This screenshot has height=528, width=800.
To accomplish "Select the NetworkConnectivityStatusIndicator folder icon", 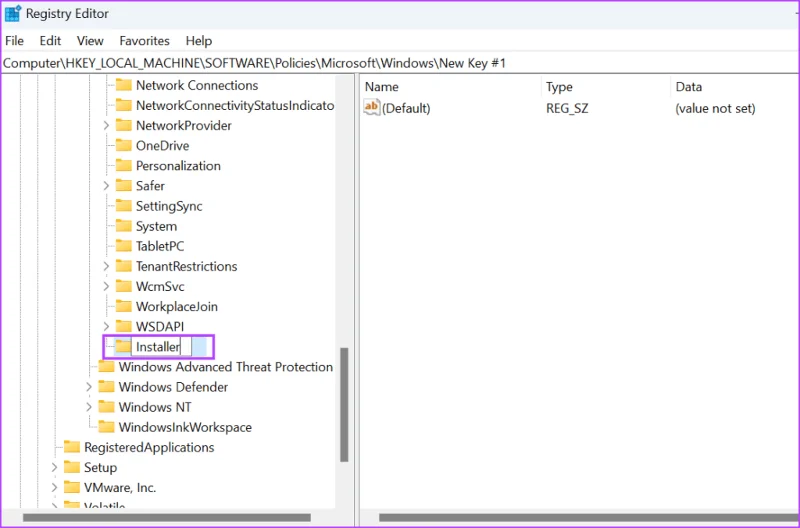I will point(123,105).
